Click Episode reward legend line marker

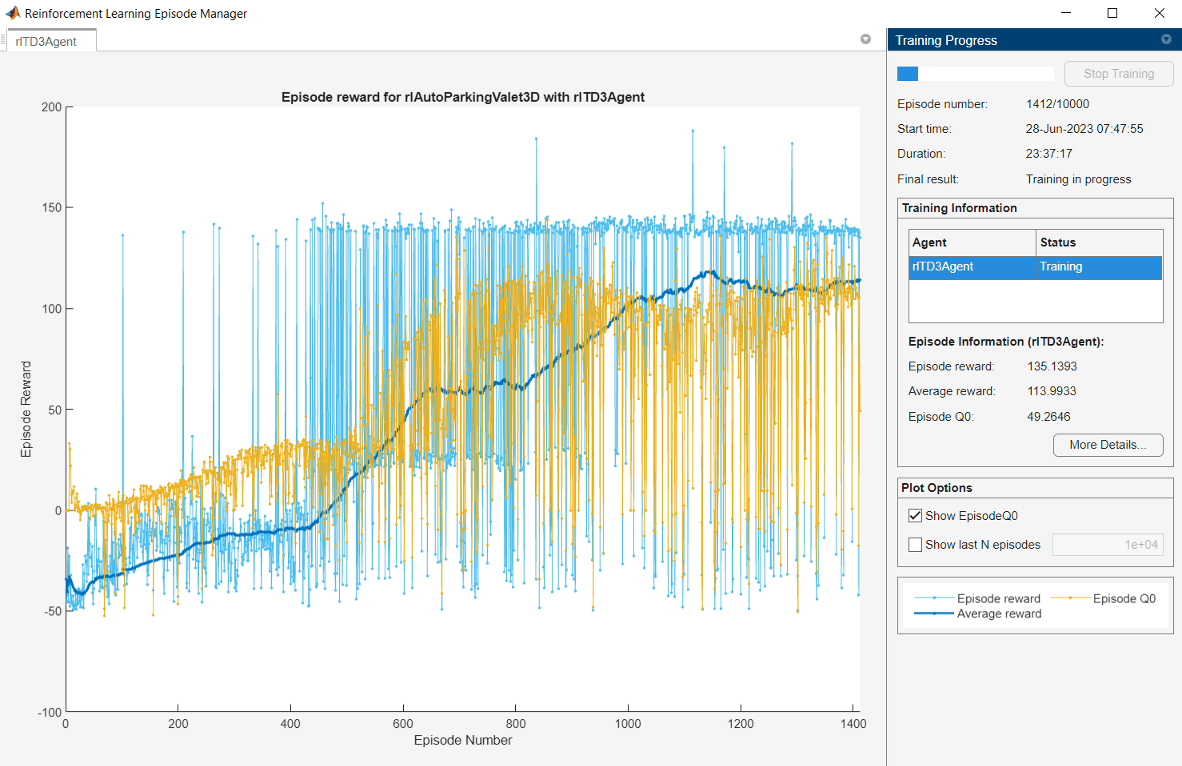[x=933, y=598]
